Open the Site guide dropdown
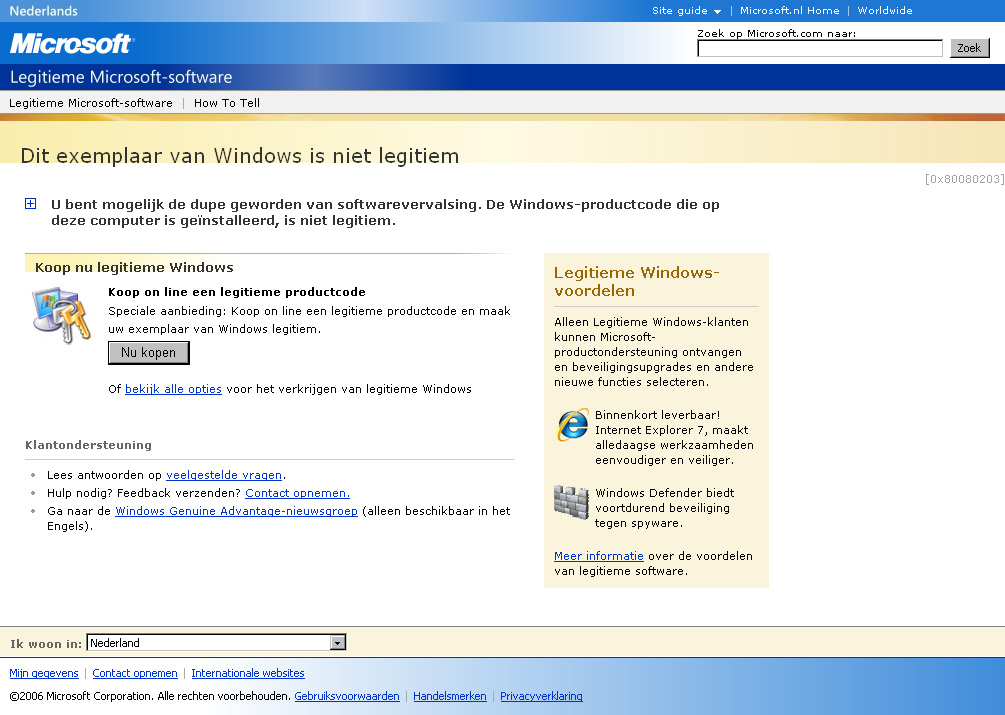Screen dimensions: 1005x715 (x=686, y=10)
